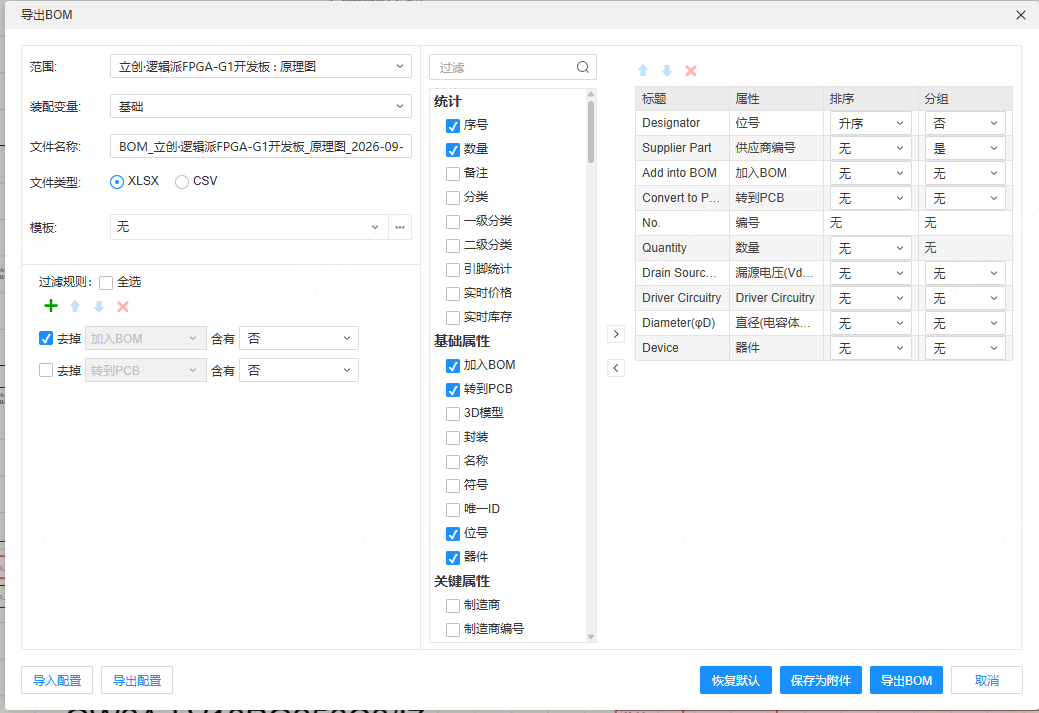This screenshot has height=713, width=1039.
Task: Click scrollbar down arrow in attribute list
Action: (x=590, y=637)
